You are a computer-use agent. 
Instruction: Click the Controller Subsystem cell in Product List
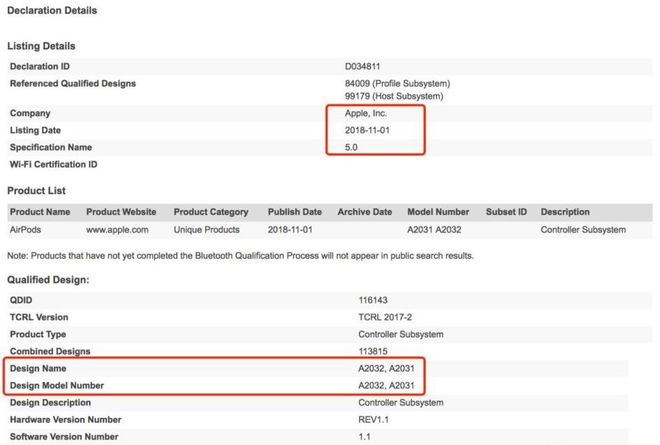583,230
